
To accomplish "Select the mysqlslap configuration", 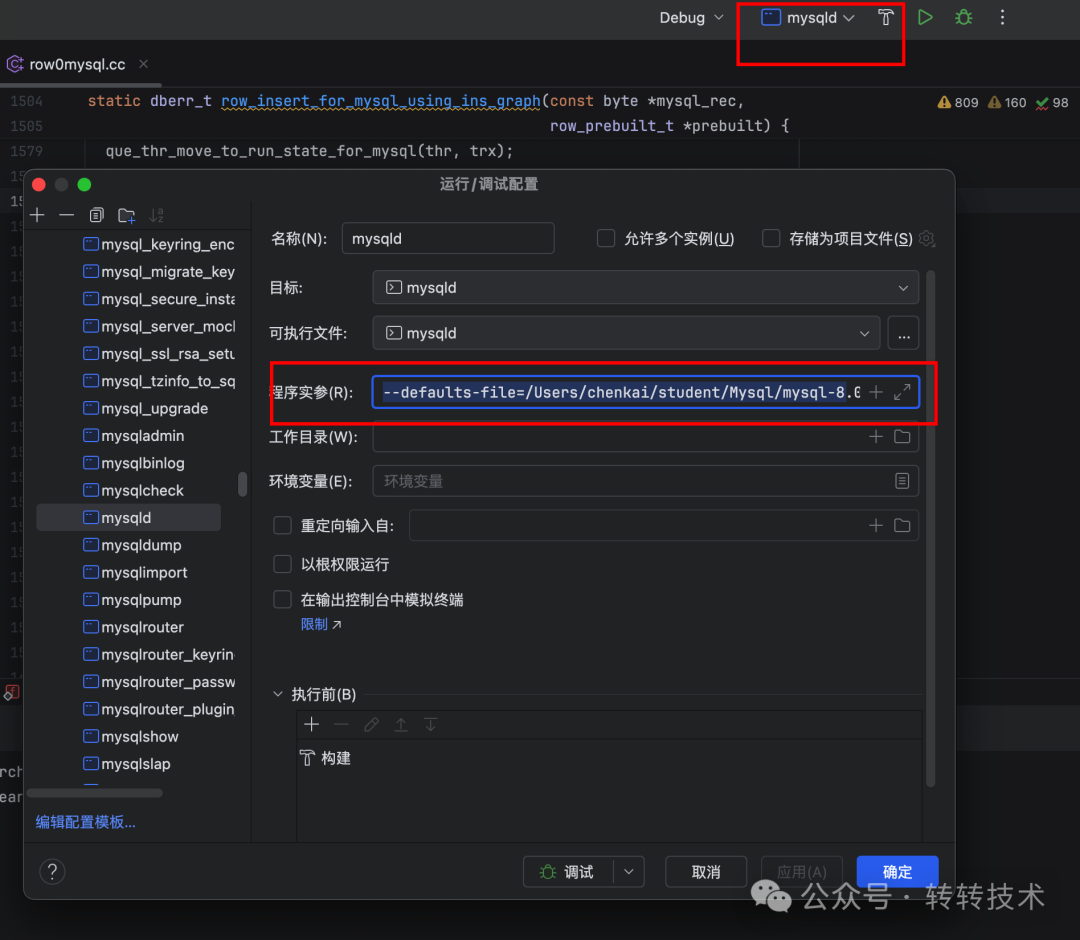I will tap(136, 764).
